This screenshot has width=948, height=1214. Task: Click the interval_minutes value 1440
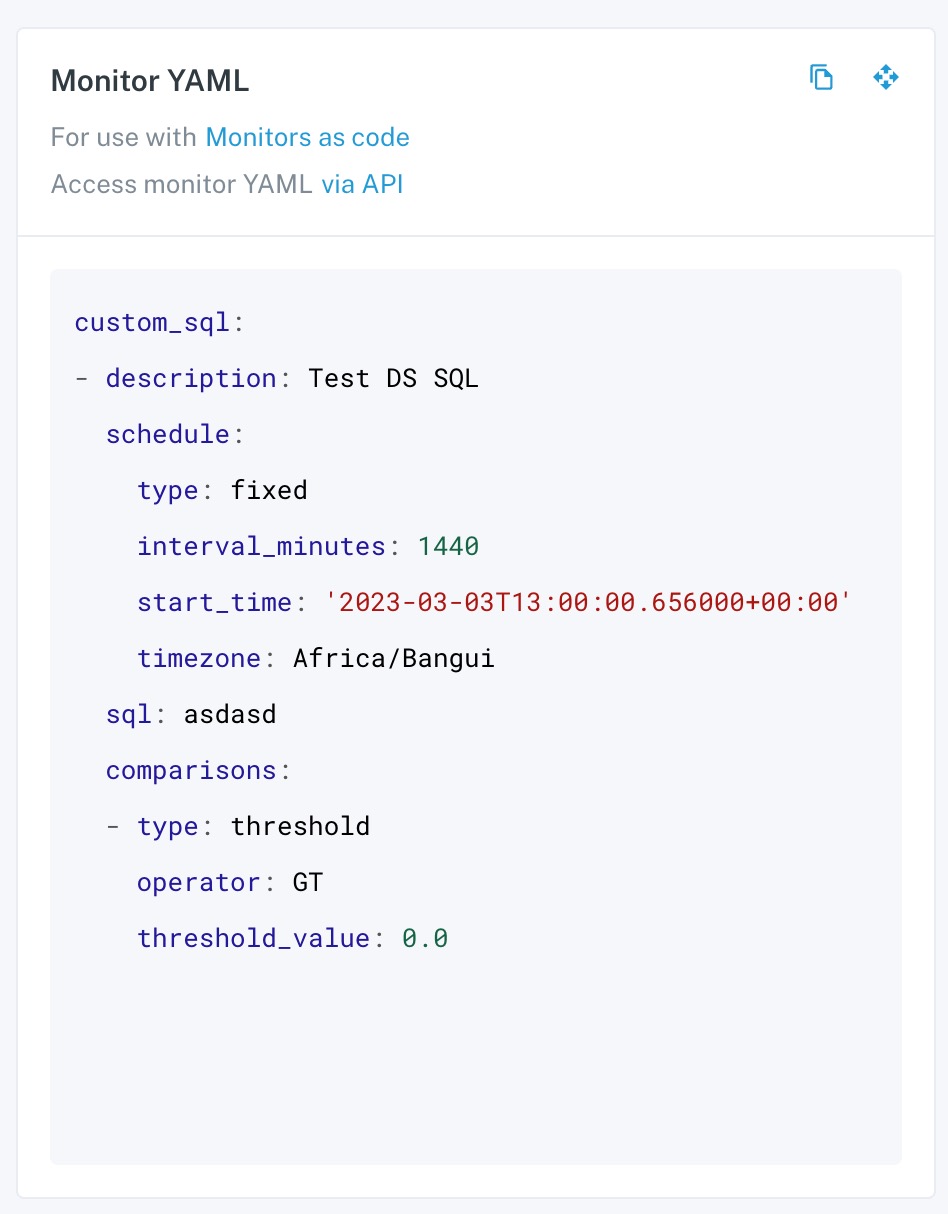point(448,547)
